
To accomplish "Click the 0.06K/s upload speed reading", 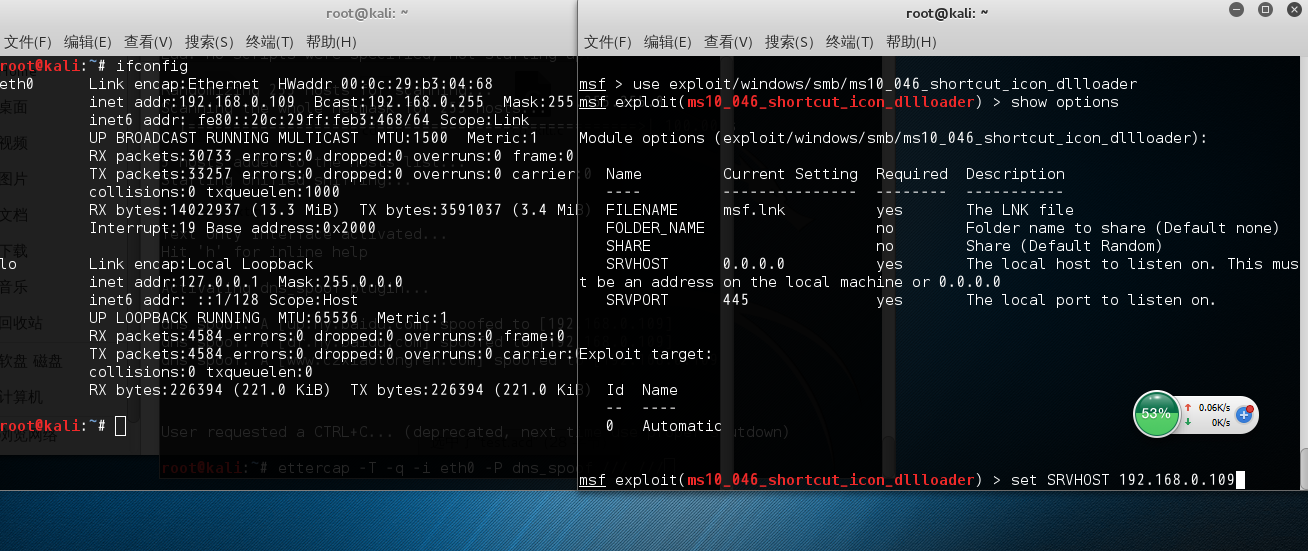I will [x=1214, y=407].
